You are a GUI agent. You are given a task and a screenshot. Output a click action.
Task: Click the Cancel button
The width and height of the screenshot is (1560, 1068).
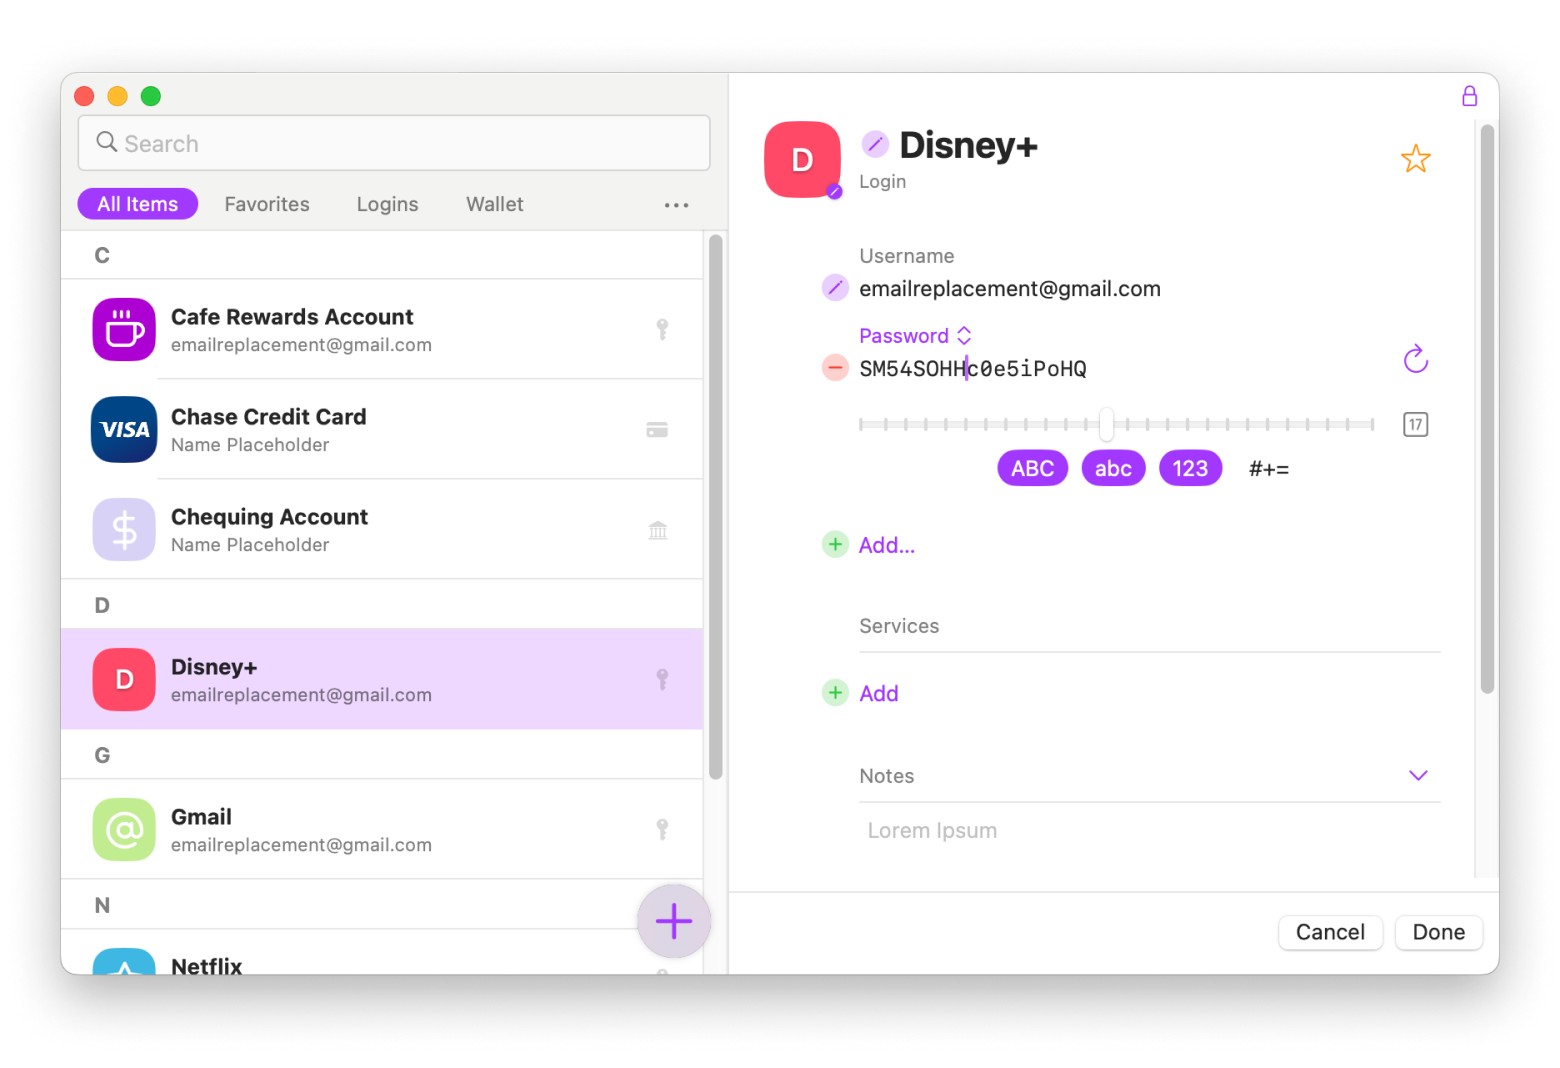[x=1330, y=932]
